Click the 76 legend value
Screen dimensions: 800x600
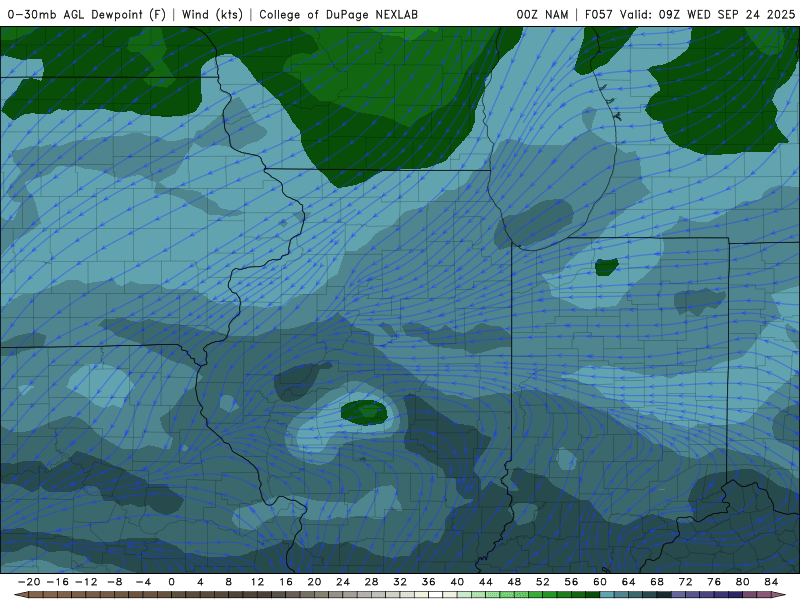point(714,582)
